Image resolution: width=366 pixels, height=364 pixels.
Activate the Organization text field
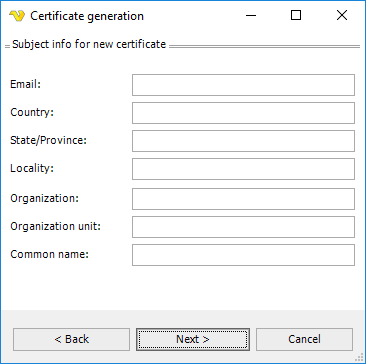tap(243, 199)
